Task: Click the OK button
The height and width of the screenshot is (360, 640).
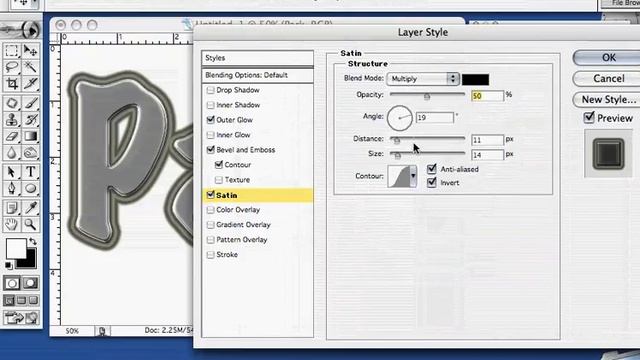Action: (608, 58)
